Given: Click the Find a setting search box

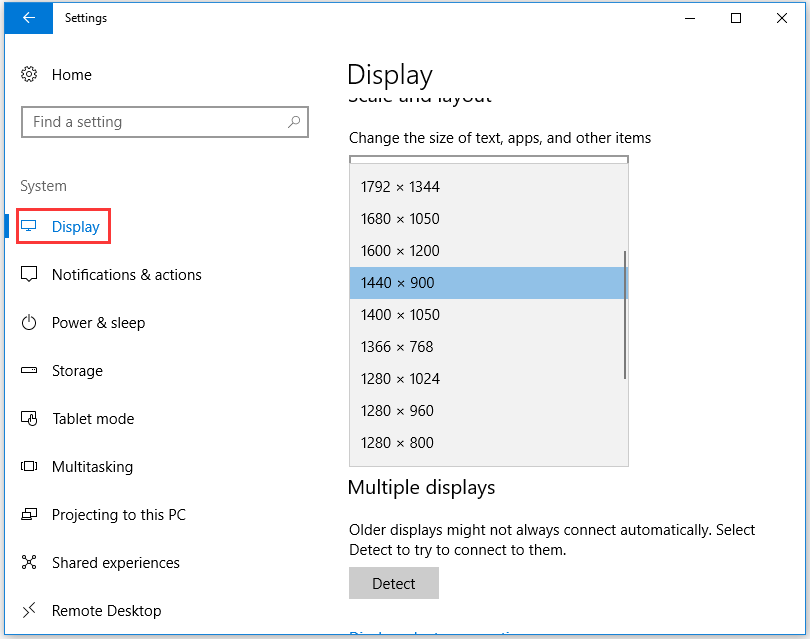Looking at the screenshot, I should coord(165,122).
